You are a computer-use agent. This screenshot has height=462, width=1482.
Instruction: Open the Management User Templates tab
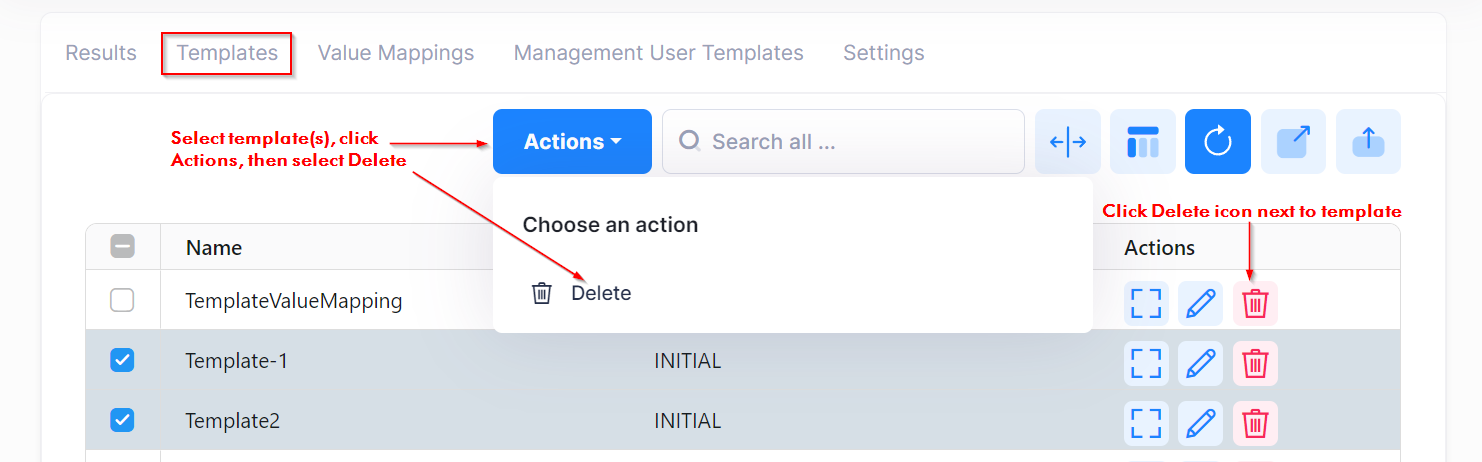658,53
